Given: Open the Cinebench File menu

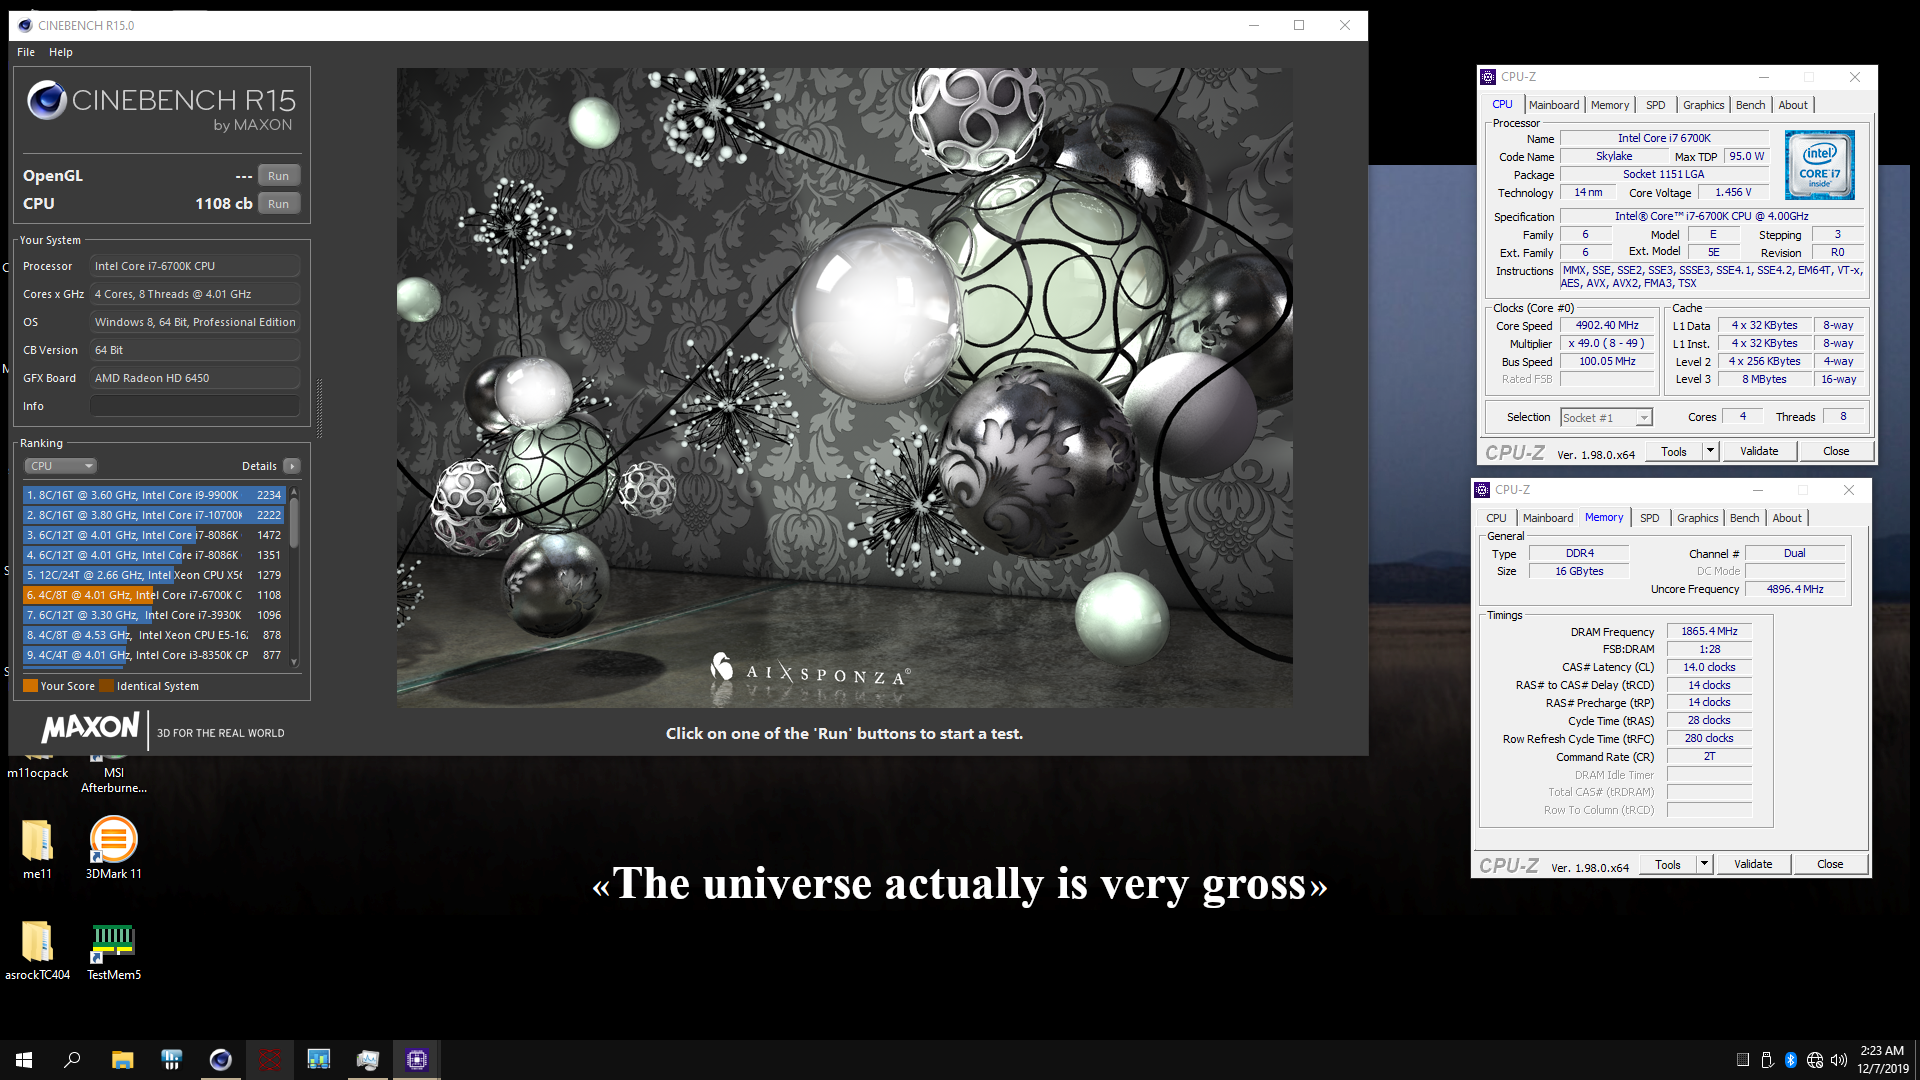Looking at the screenshot, I should 26,52.
